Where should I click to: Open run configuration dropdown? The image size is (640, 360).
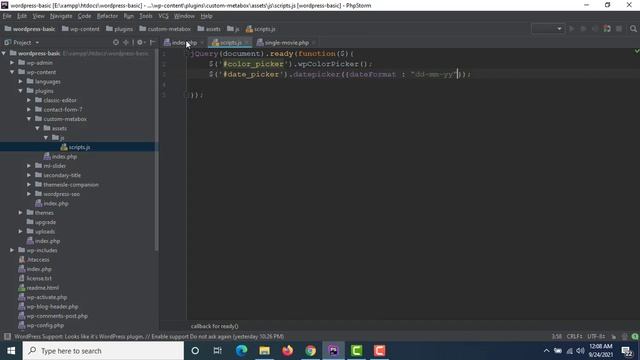[x=547, y=29]
